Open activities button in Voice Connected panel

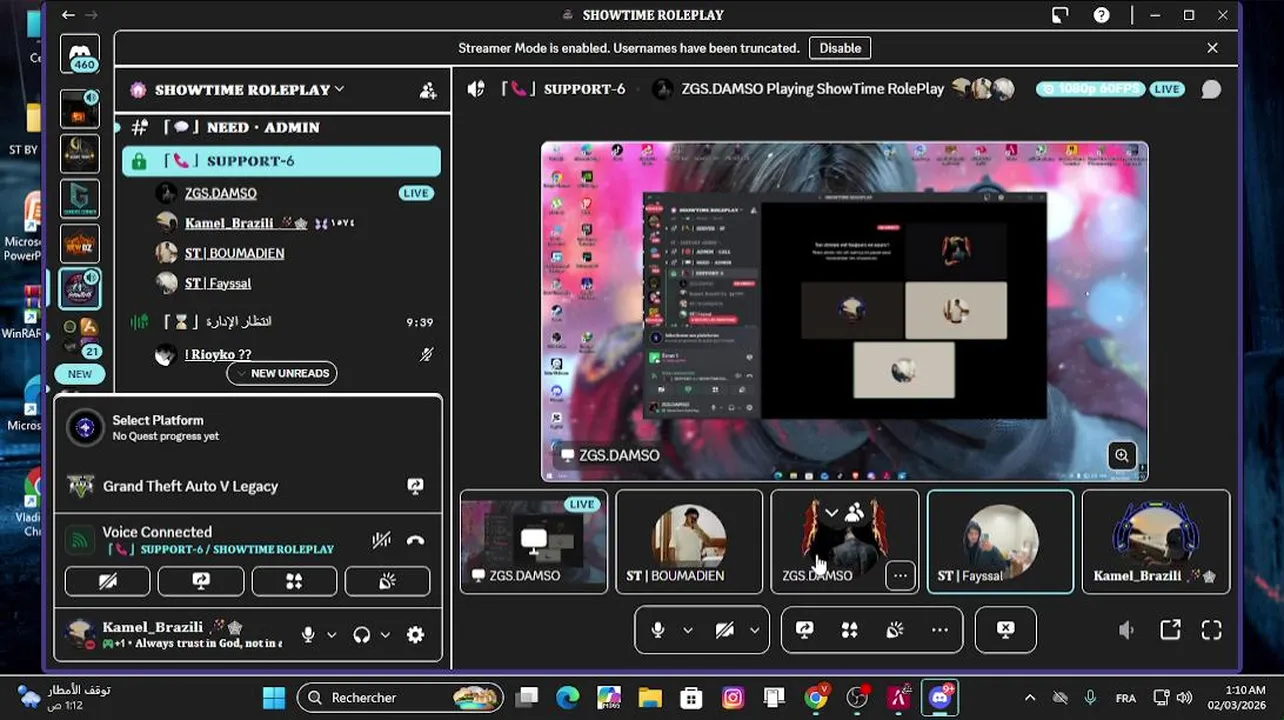coord(294,581)
